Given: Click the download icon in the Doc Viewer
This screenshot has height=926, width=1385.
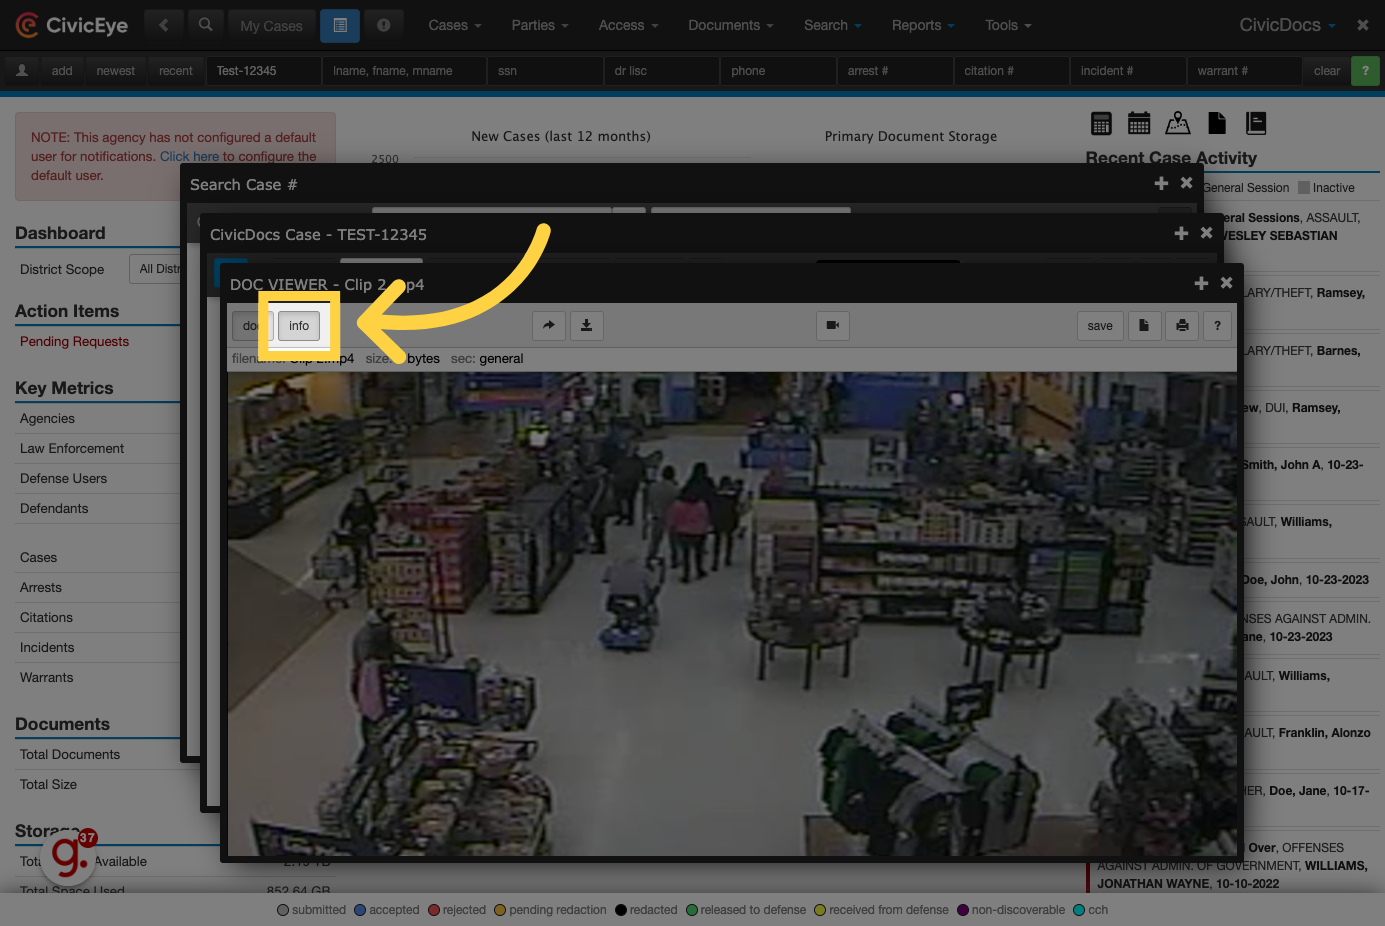Looking at the screenshot, I should point(586,325).
